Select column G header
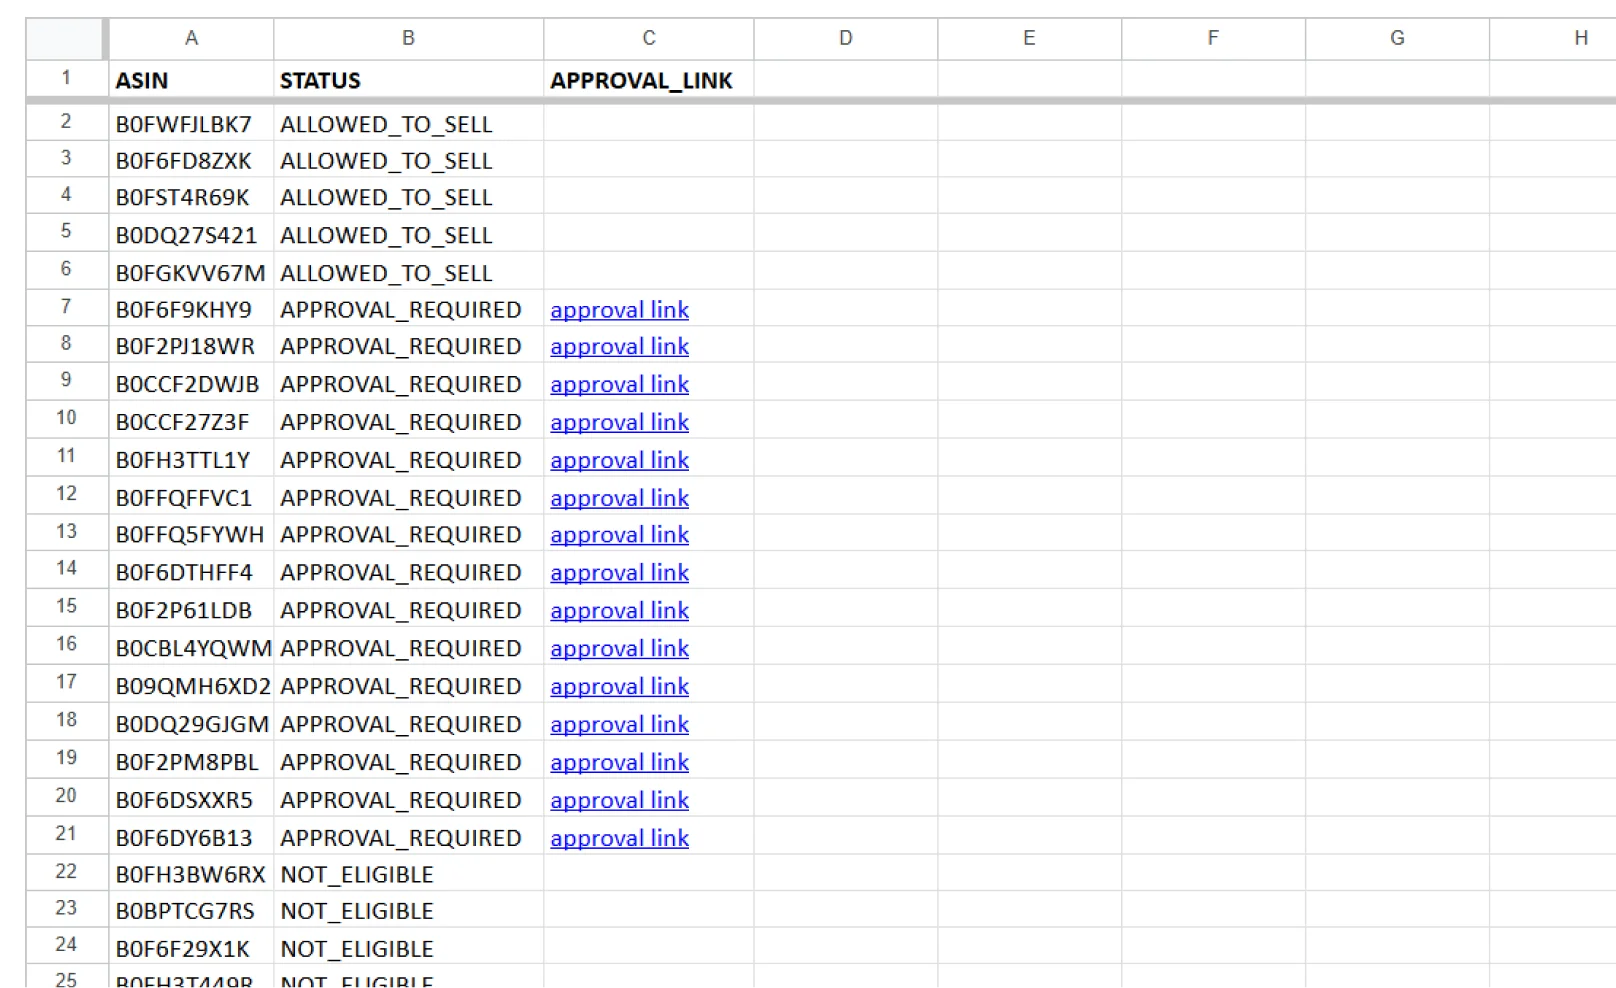The height and width of the screenshot is (988, 1616). [x=1397, y=39]
